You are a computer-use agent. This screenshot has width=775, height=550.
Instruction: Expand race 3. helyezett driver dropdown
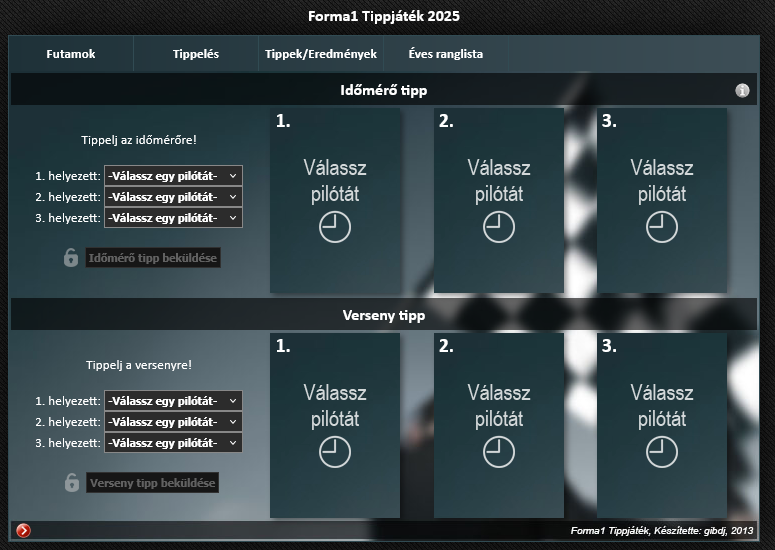173,442
